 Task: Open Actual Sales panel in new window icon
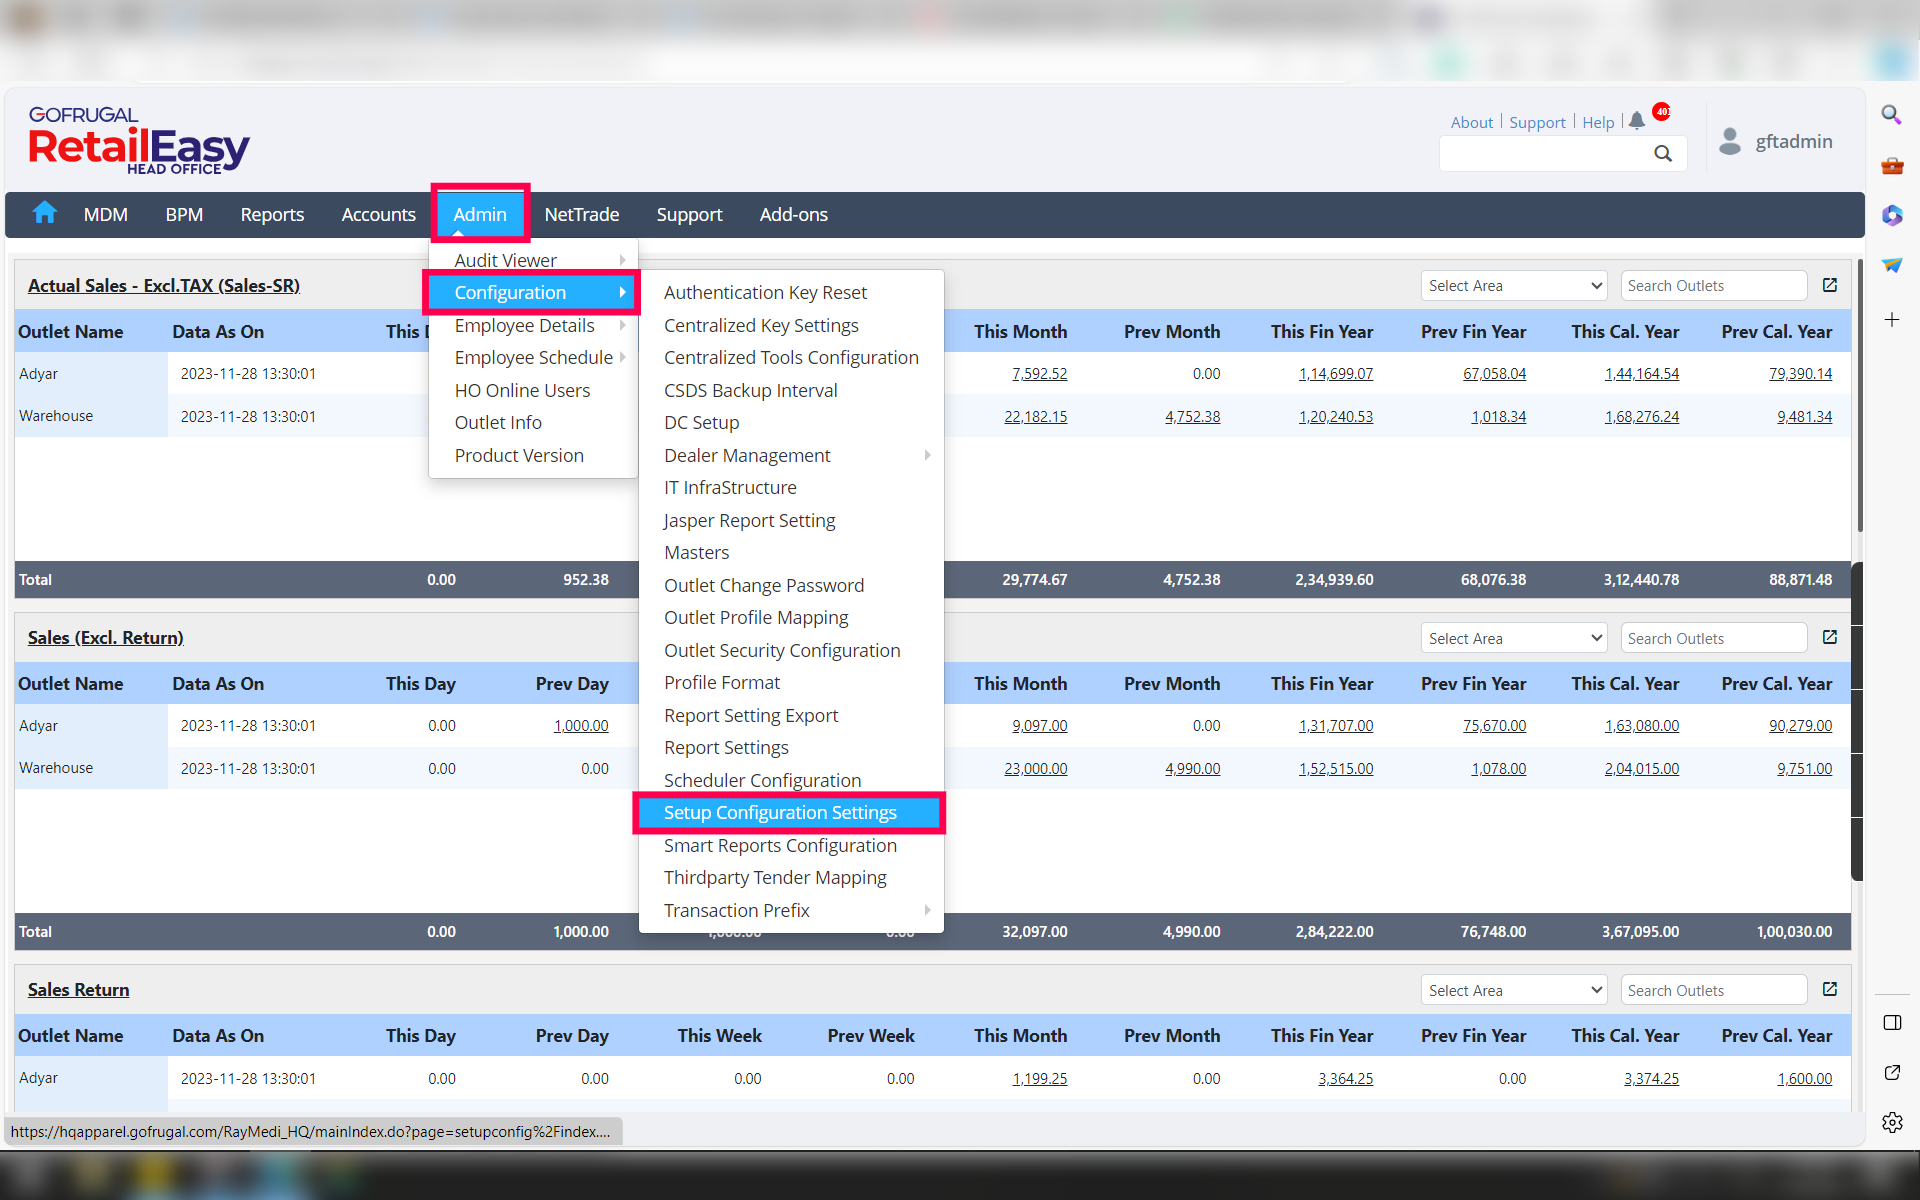point(1829,285)
